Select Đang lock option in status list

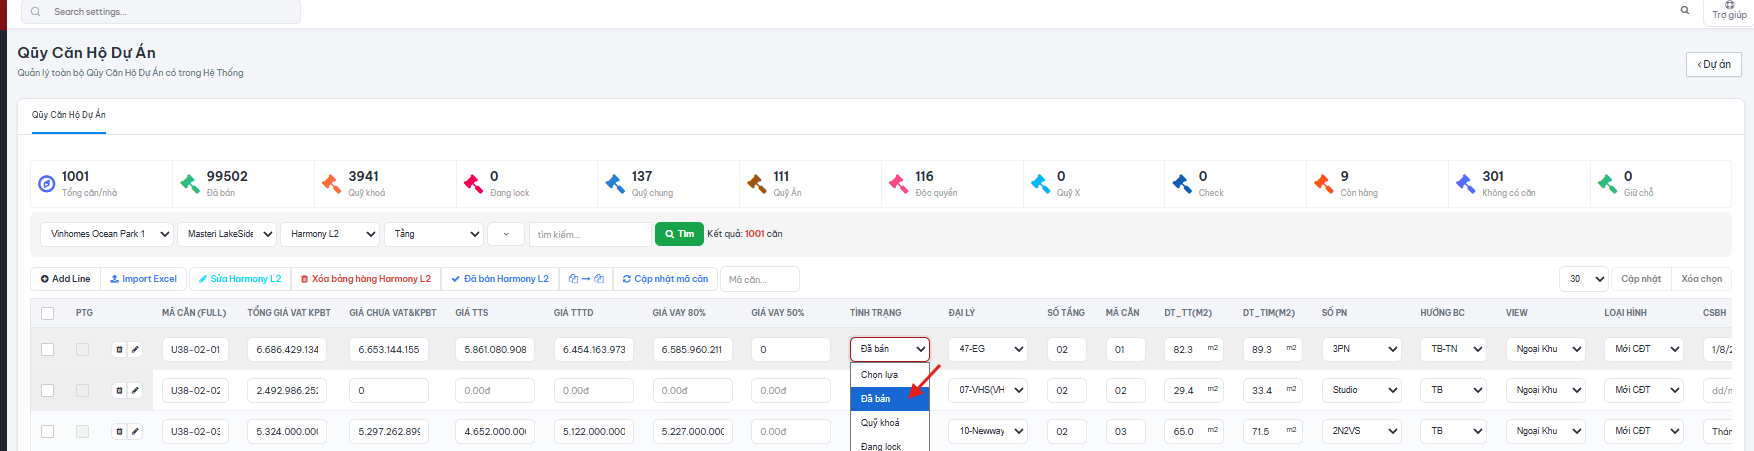(890, 445)
